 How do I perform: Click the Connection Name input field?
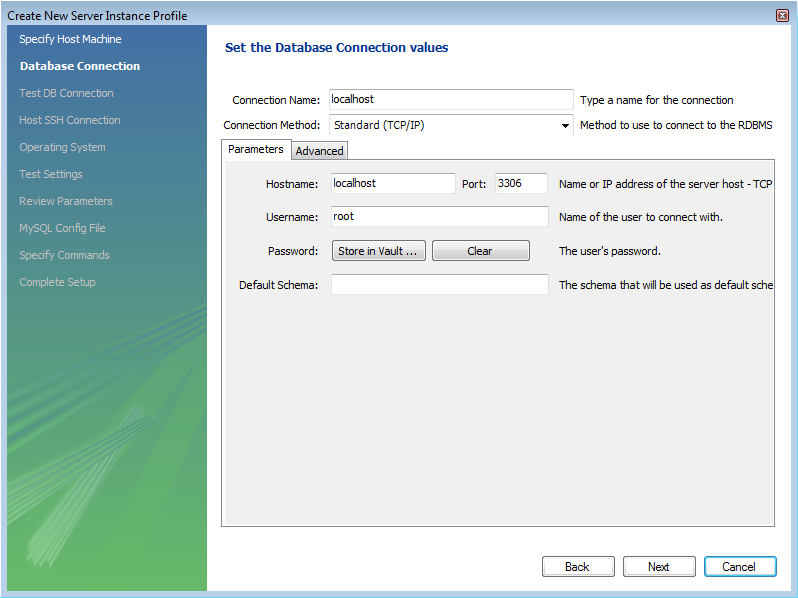pos(451,99)
